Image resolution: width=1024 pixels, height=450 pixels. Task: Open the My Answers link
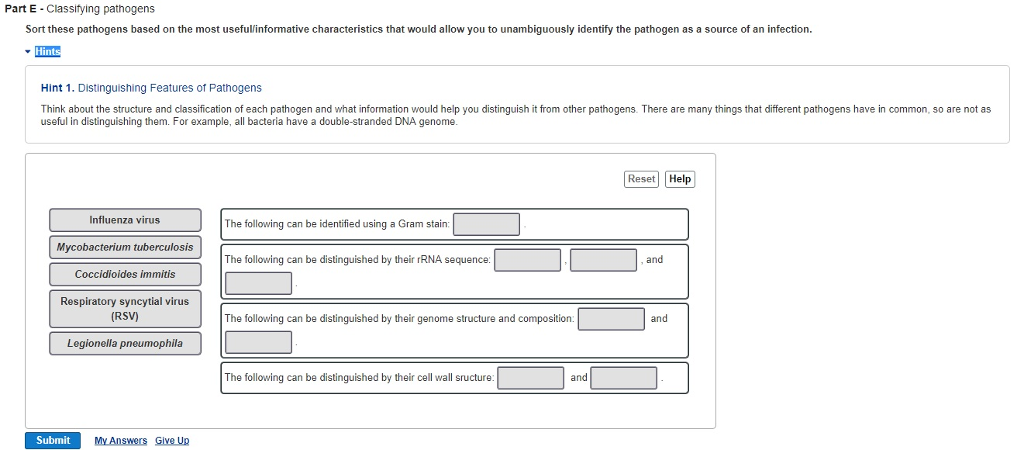[x=120, y=441]
